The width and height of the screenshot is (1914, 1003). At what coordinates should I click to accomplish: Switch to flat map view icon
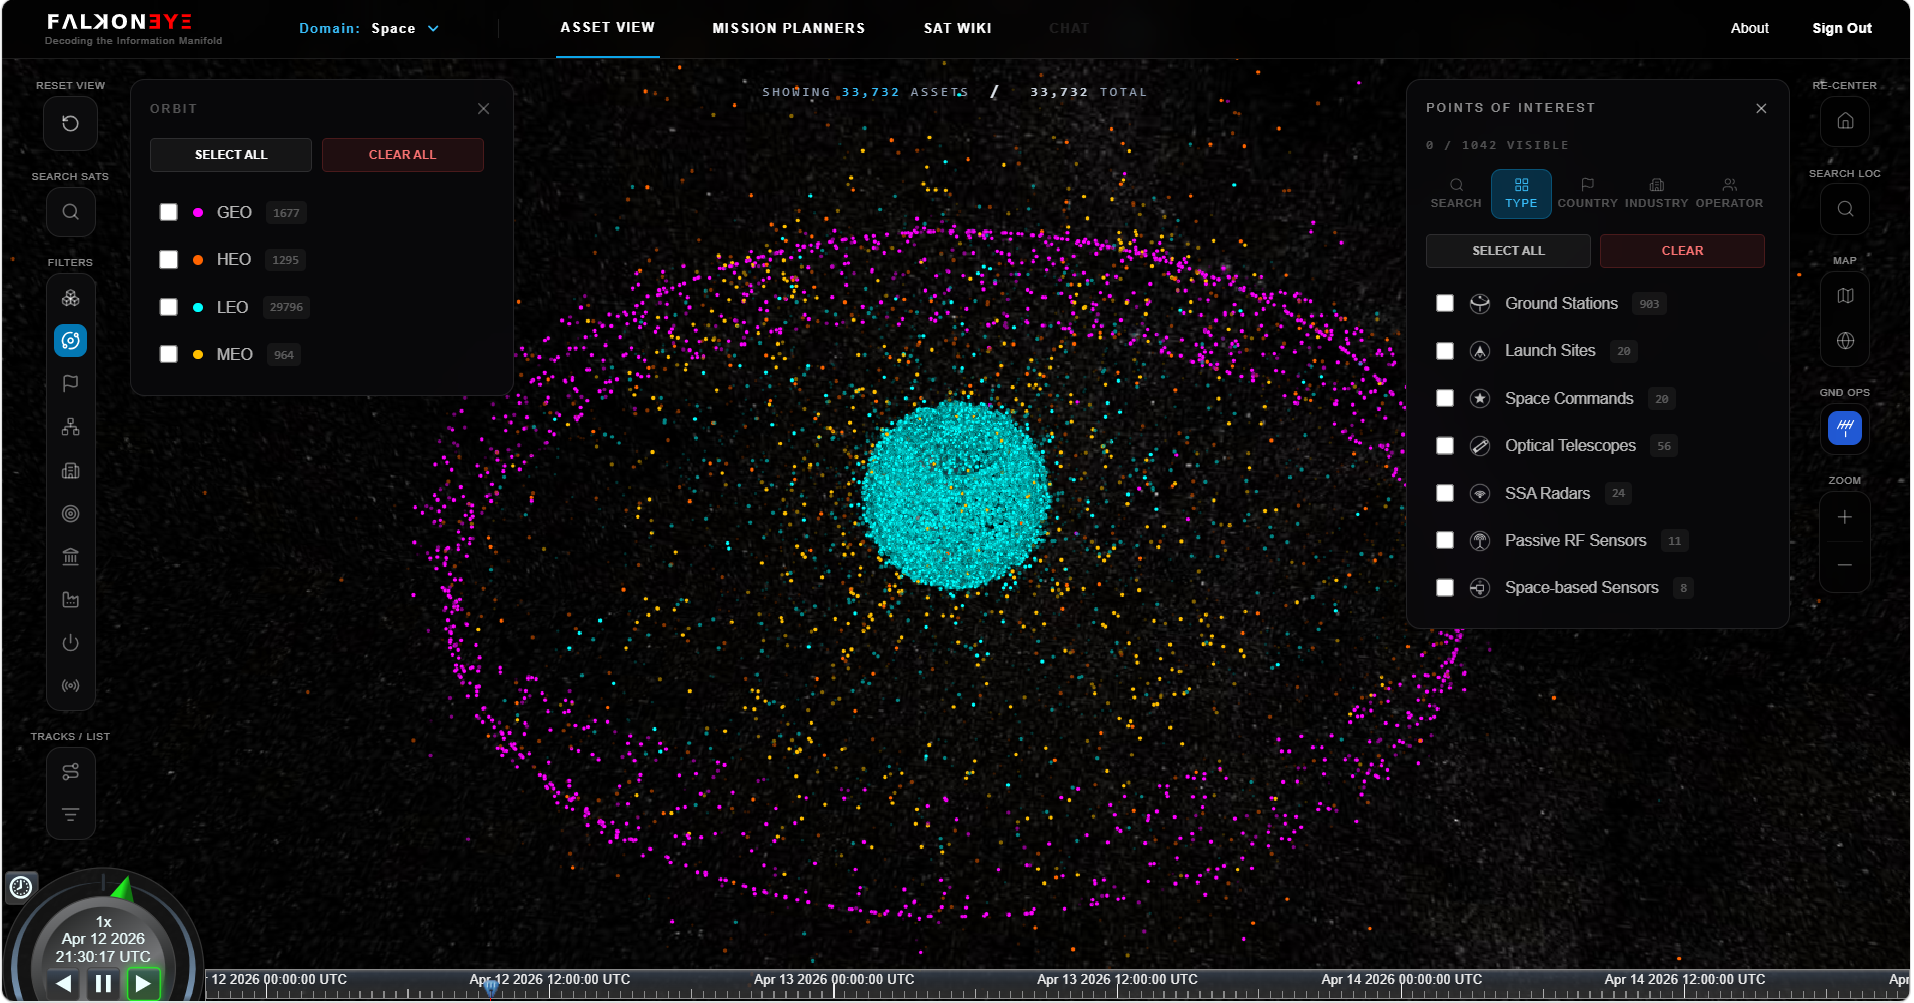1845,296
